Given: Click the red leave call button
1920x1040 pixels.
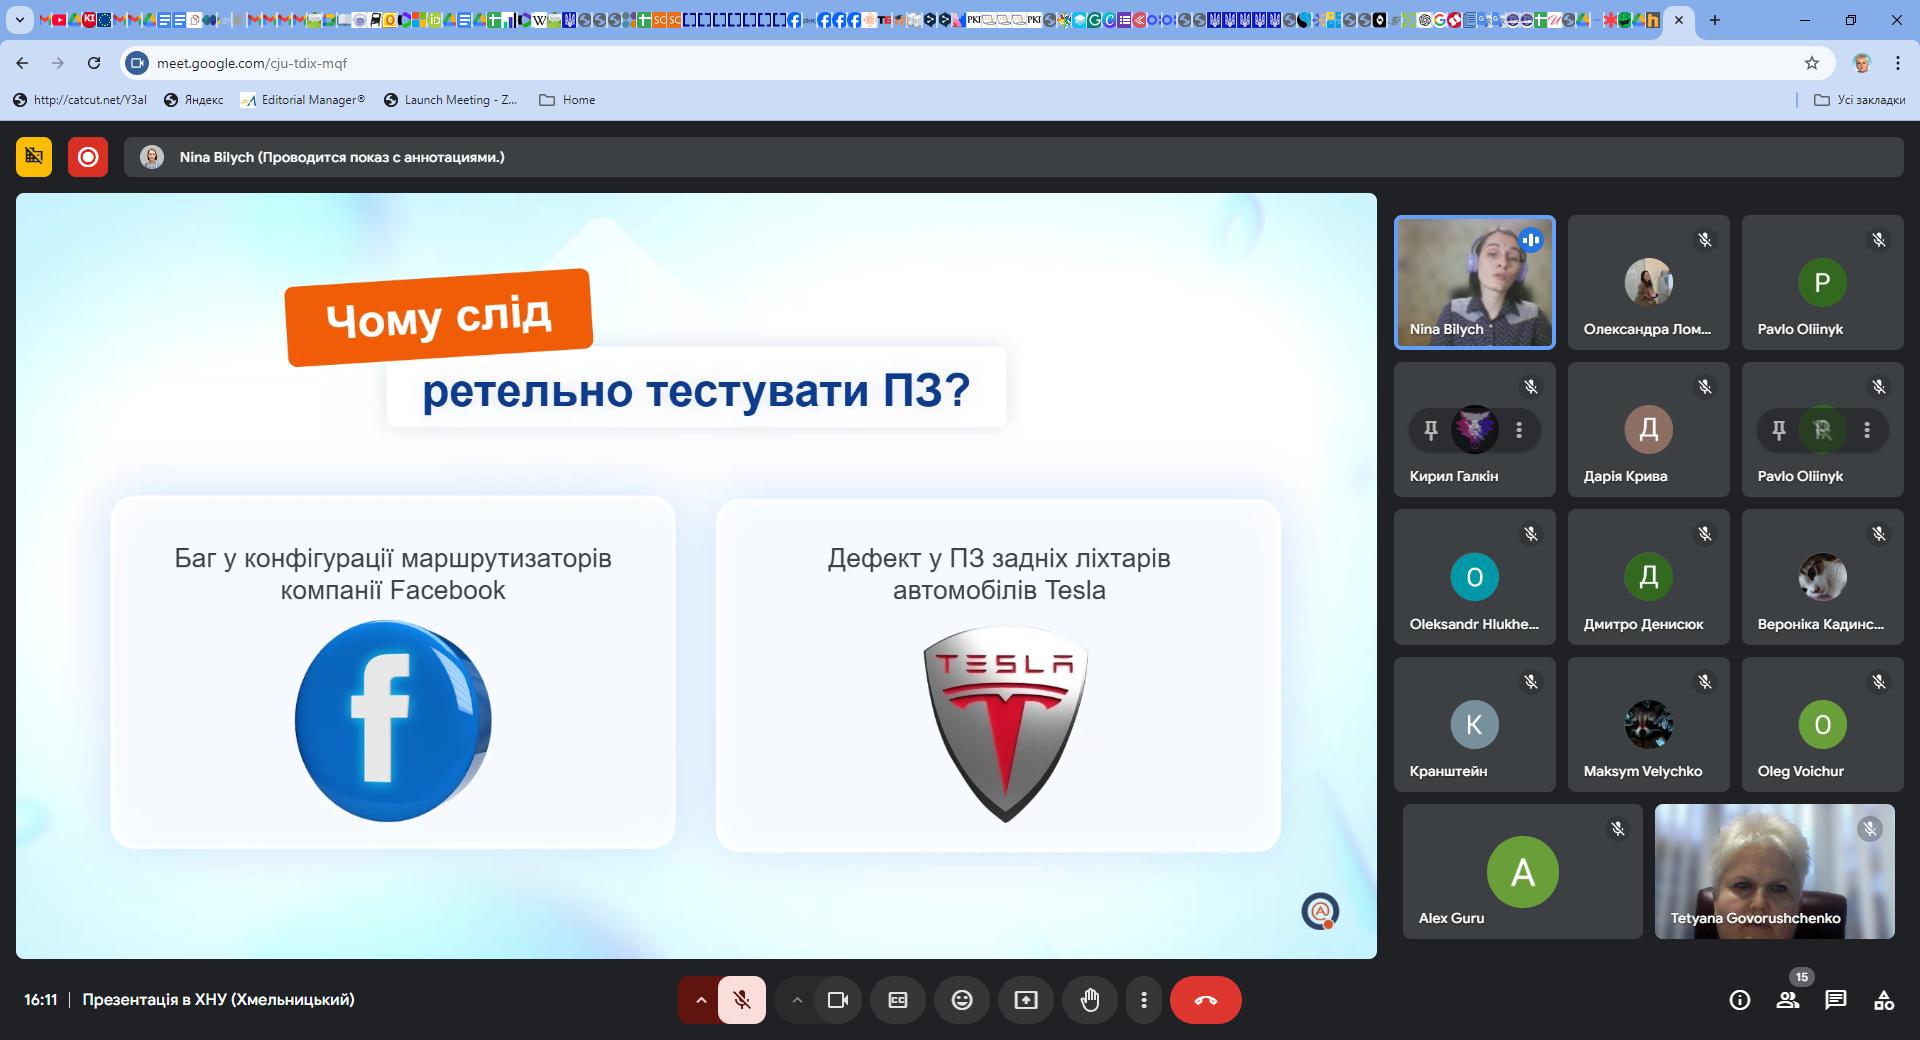Looking at the screenshot, I should [1205, 1000].
